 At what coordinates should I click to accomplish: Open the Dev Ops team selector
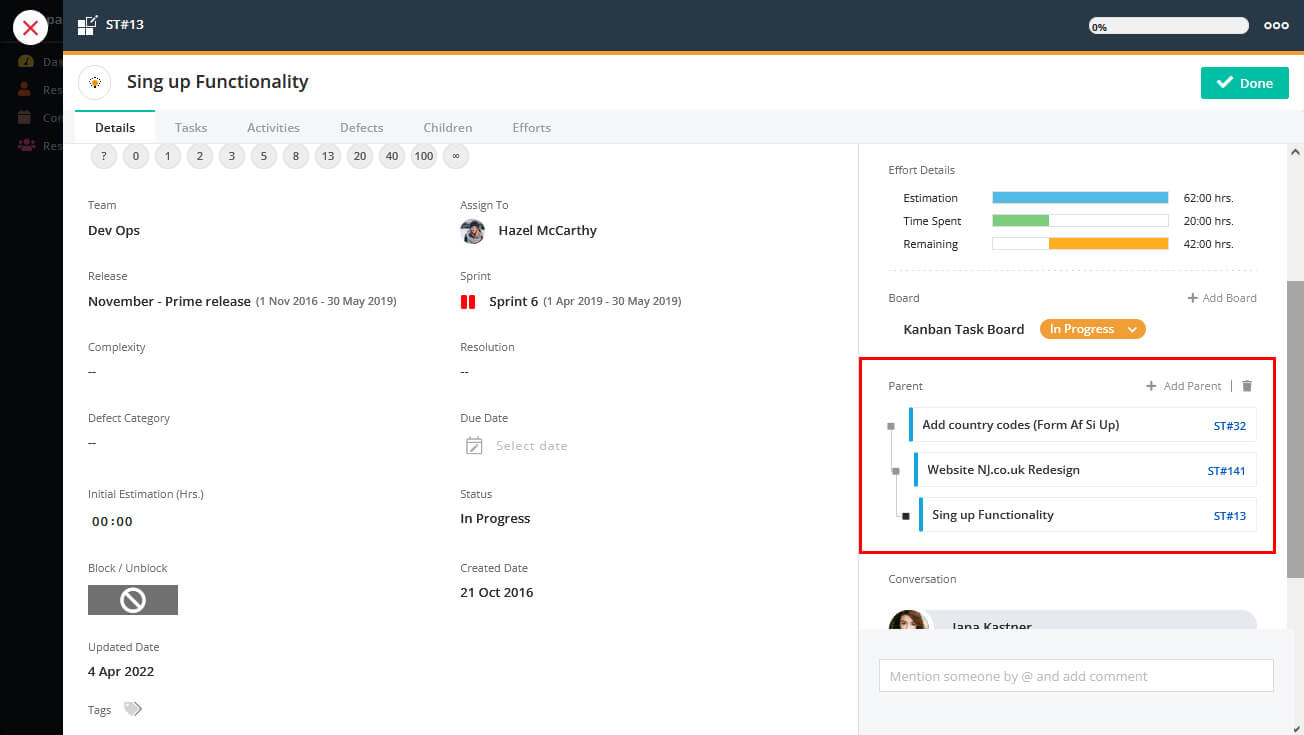[x=114, y=231]
